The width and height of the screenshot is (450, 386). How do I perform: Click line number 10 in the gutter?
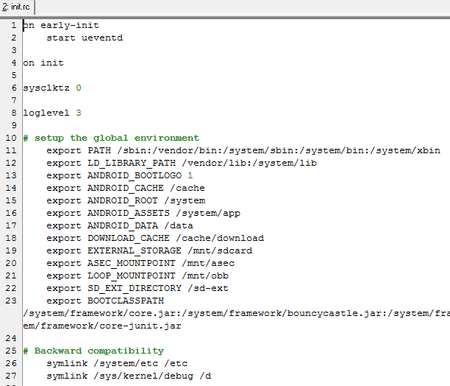(x=11, y=138)
